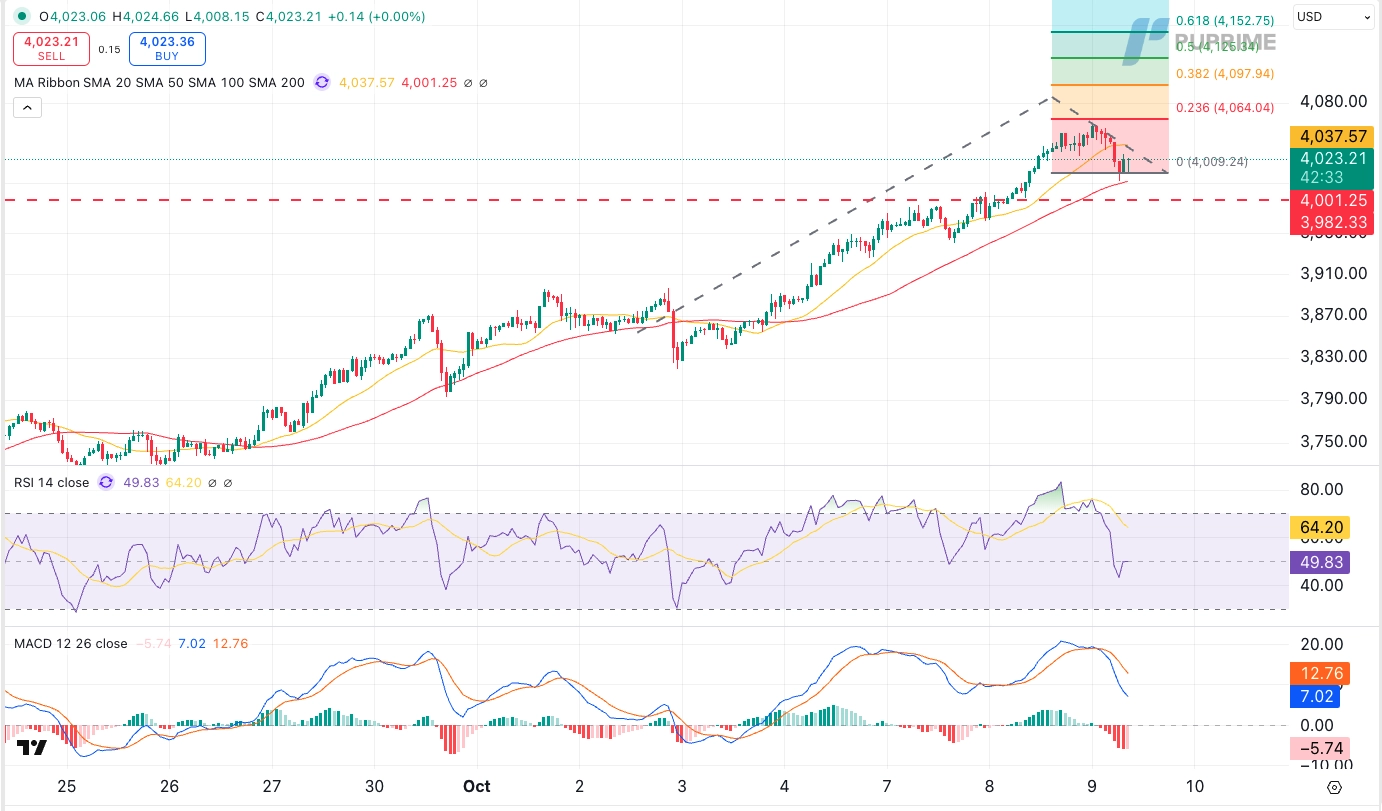The height and width of the screenshot is (811, 1382).
Task: Click the 0.236 Fibonacci level label
Action: (x=1224, y=108)
